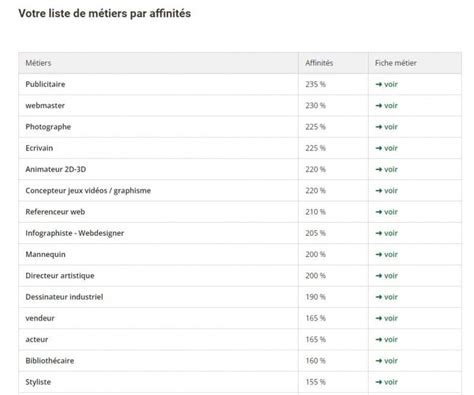The height and width of the screenshot is (395, 474).
Task: Select the Mannequin job name
Action: [45, 254]
